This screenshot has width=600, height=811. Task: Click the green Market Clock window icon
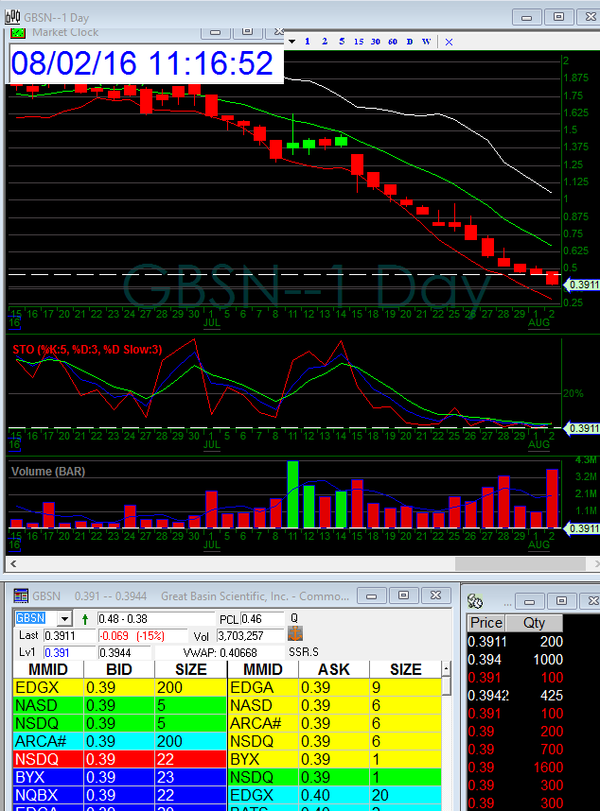pos(19,32)
